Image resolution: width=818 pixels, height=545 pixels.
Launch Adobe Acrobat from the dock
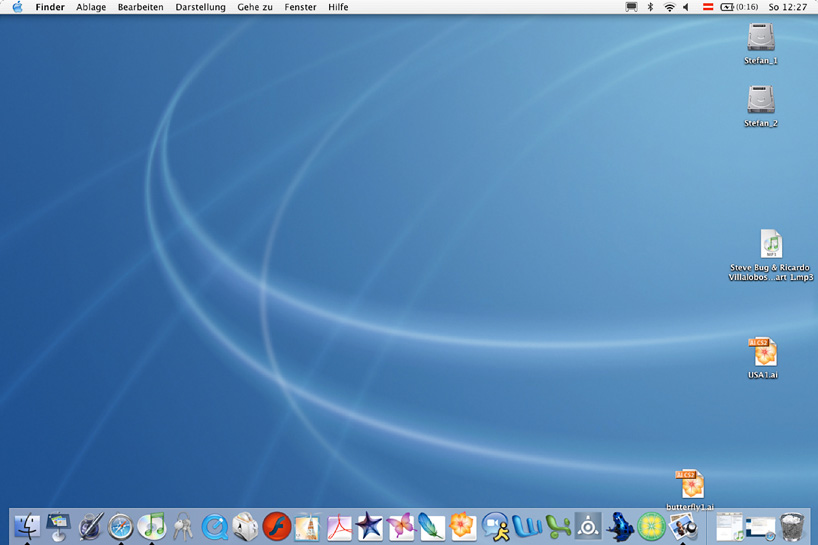click(x=339, y=525)
